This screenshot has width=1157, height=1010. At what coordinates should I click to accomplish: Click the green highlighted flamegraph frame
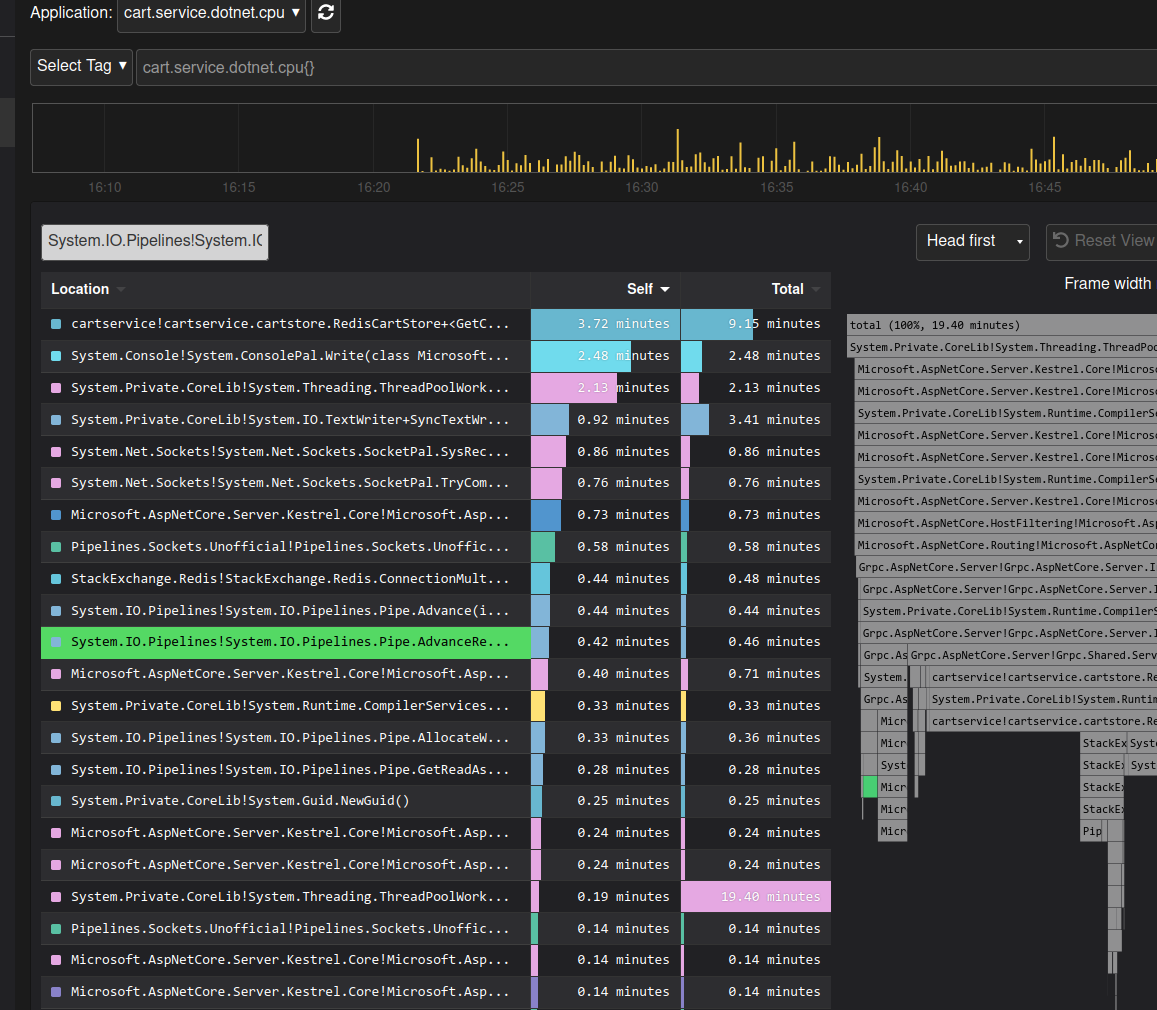click(x=870, y=787)
